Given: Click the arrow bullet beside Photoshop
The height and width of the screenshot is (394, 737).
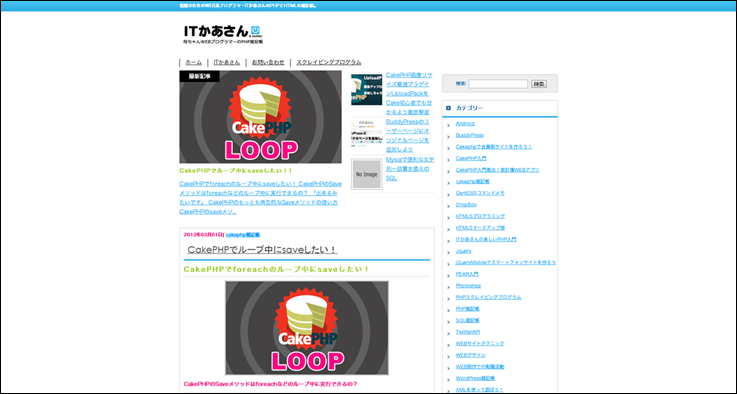Looking at the screenshot, I should point(449,287).
